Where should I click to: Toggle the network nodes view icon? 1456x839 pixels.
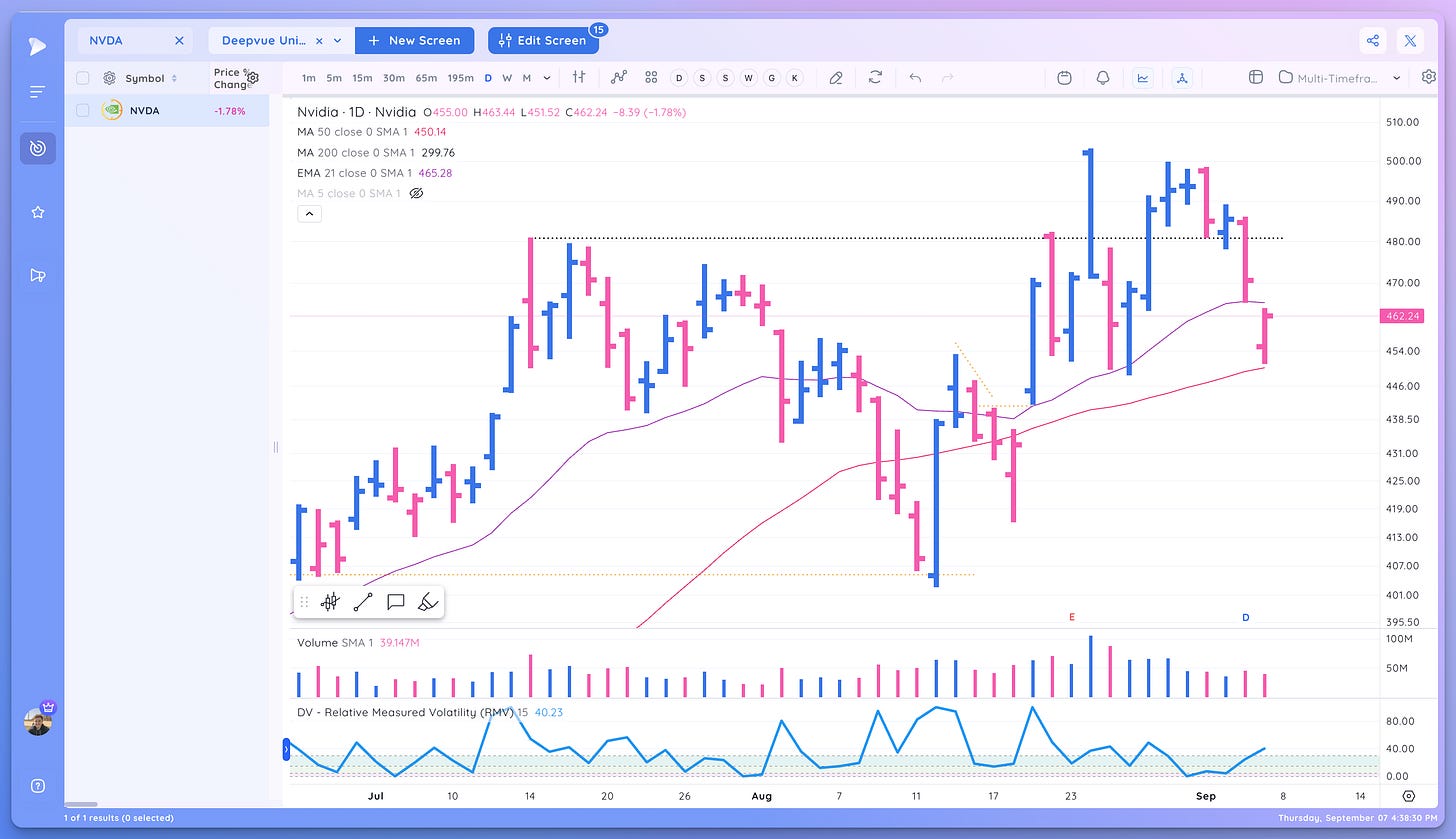[x=1182, y=77]
